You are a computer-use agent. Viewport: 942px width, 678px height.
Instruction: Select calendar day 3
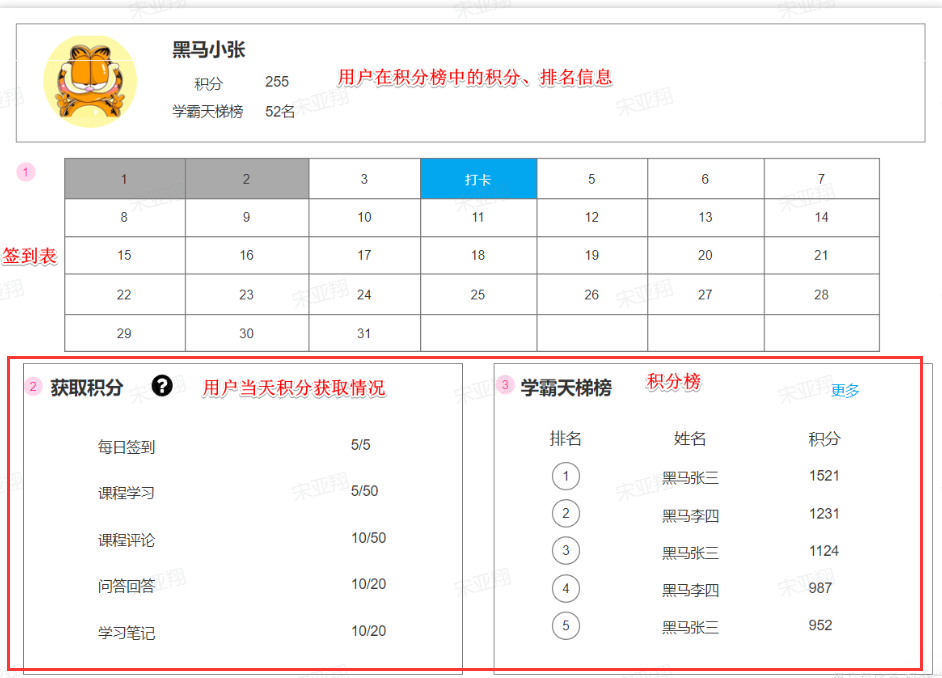click(x=365, y=179)
